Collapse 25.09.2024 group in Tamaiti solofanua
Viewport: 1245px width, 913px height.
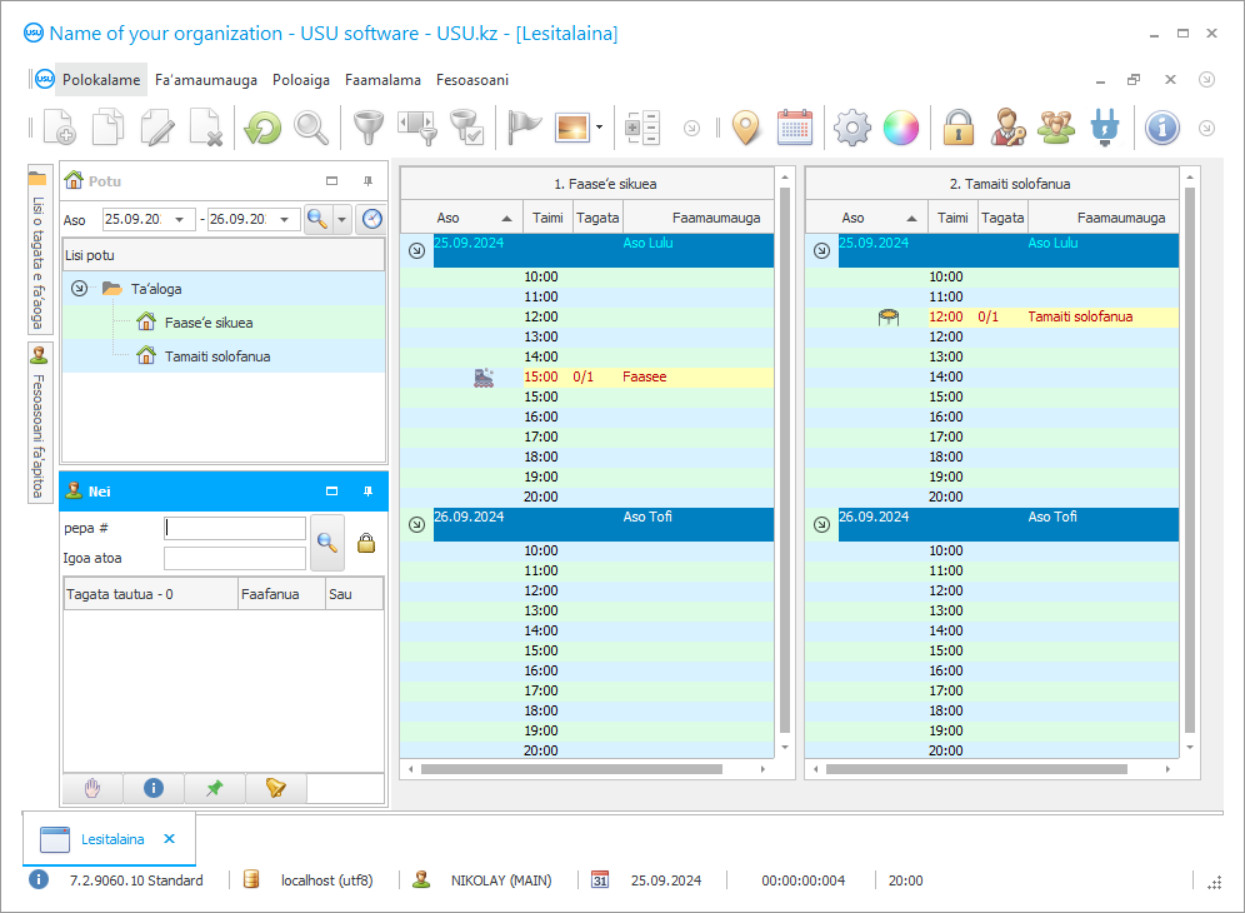tap(821, 251)
